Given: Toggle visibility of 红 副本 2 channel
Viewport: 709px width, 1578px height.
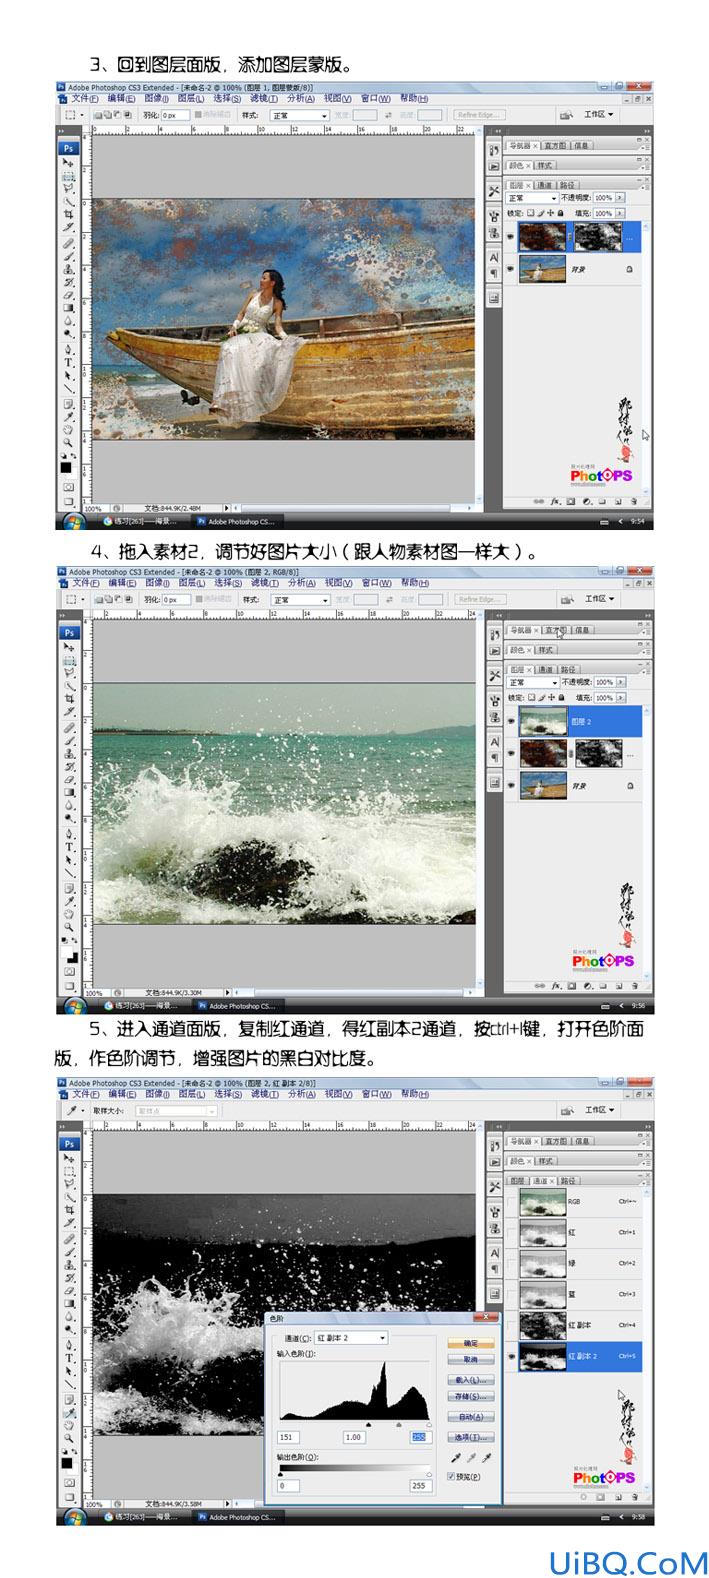Looking at the screenshot, I should click(512, 1356).
